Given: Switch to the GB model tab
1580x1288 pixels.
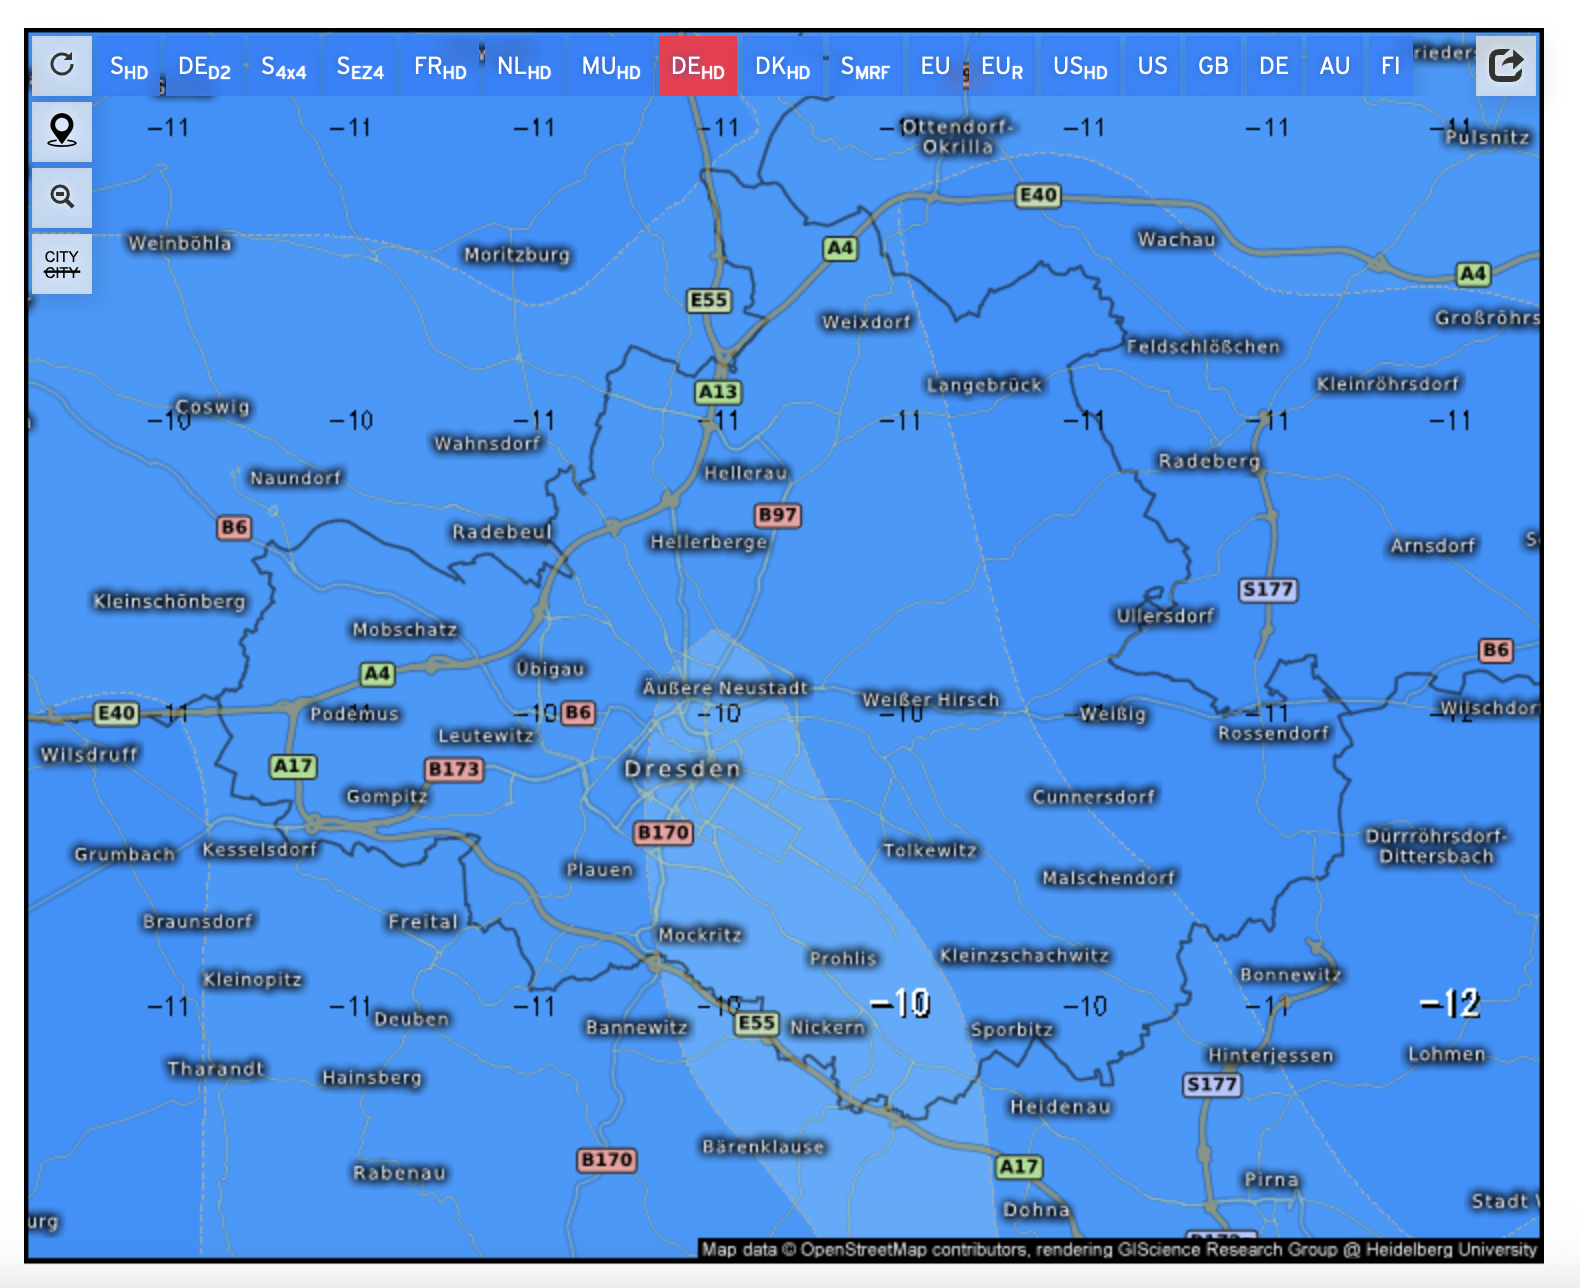Looking at the screenshot, I should pyautogui.click(x=1213, y=67).
